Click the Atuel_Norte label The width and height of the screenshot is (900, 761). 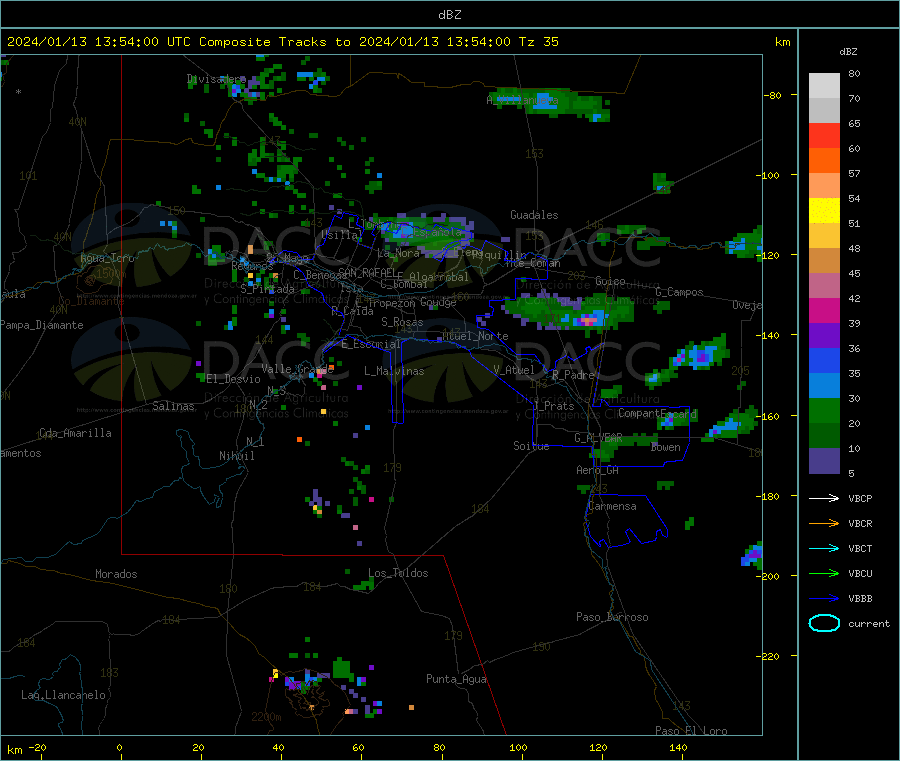point(475,336)
